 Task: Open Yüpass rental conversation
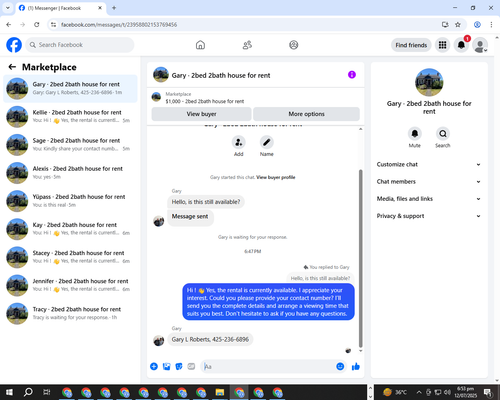[x=70, y=201]
